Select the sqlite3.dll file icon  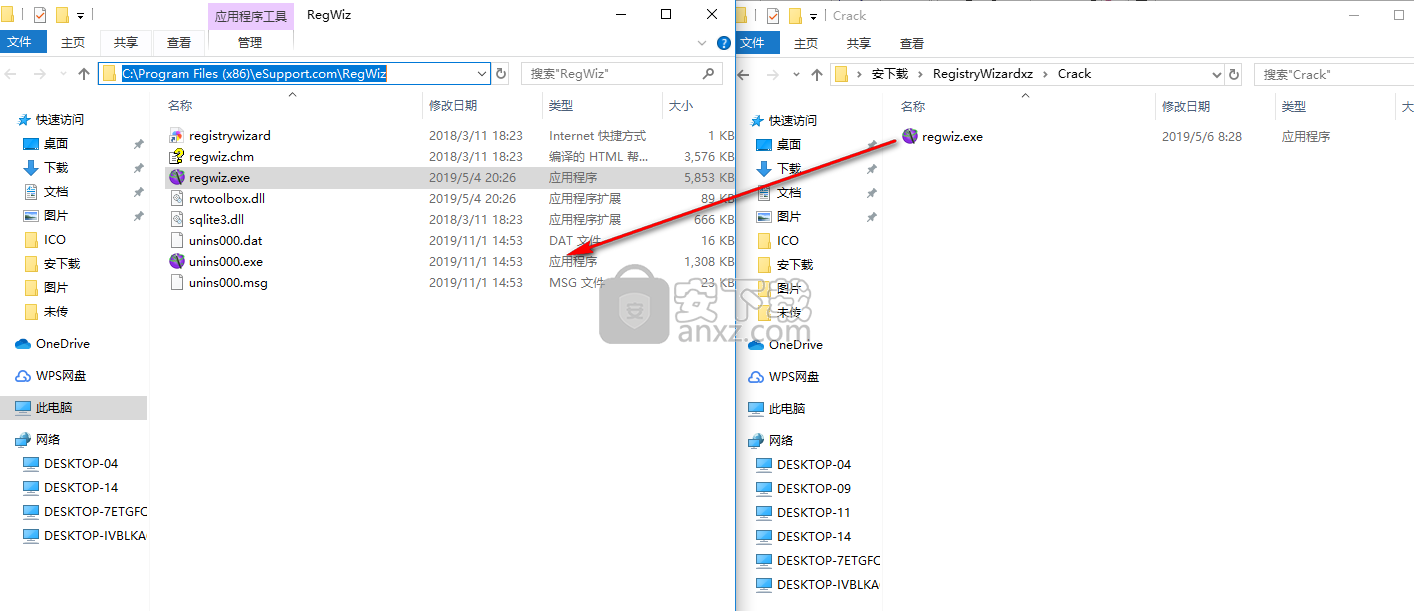177,219
